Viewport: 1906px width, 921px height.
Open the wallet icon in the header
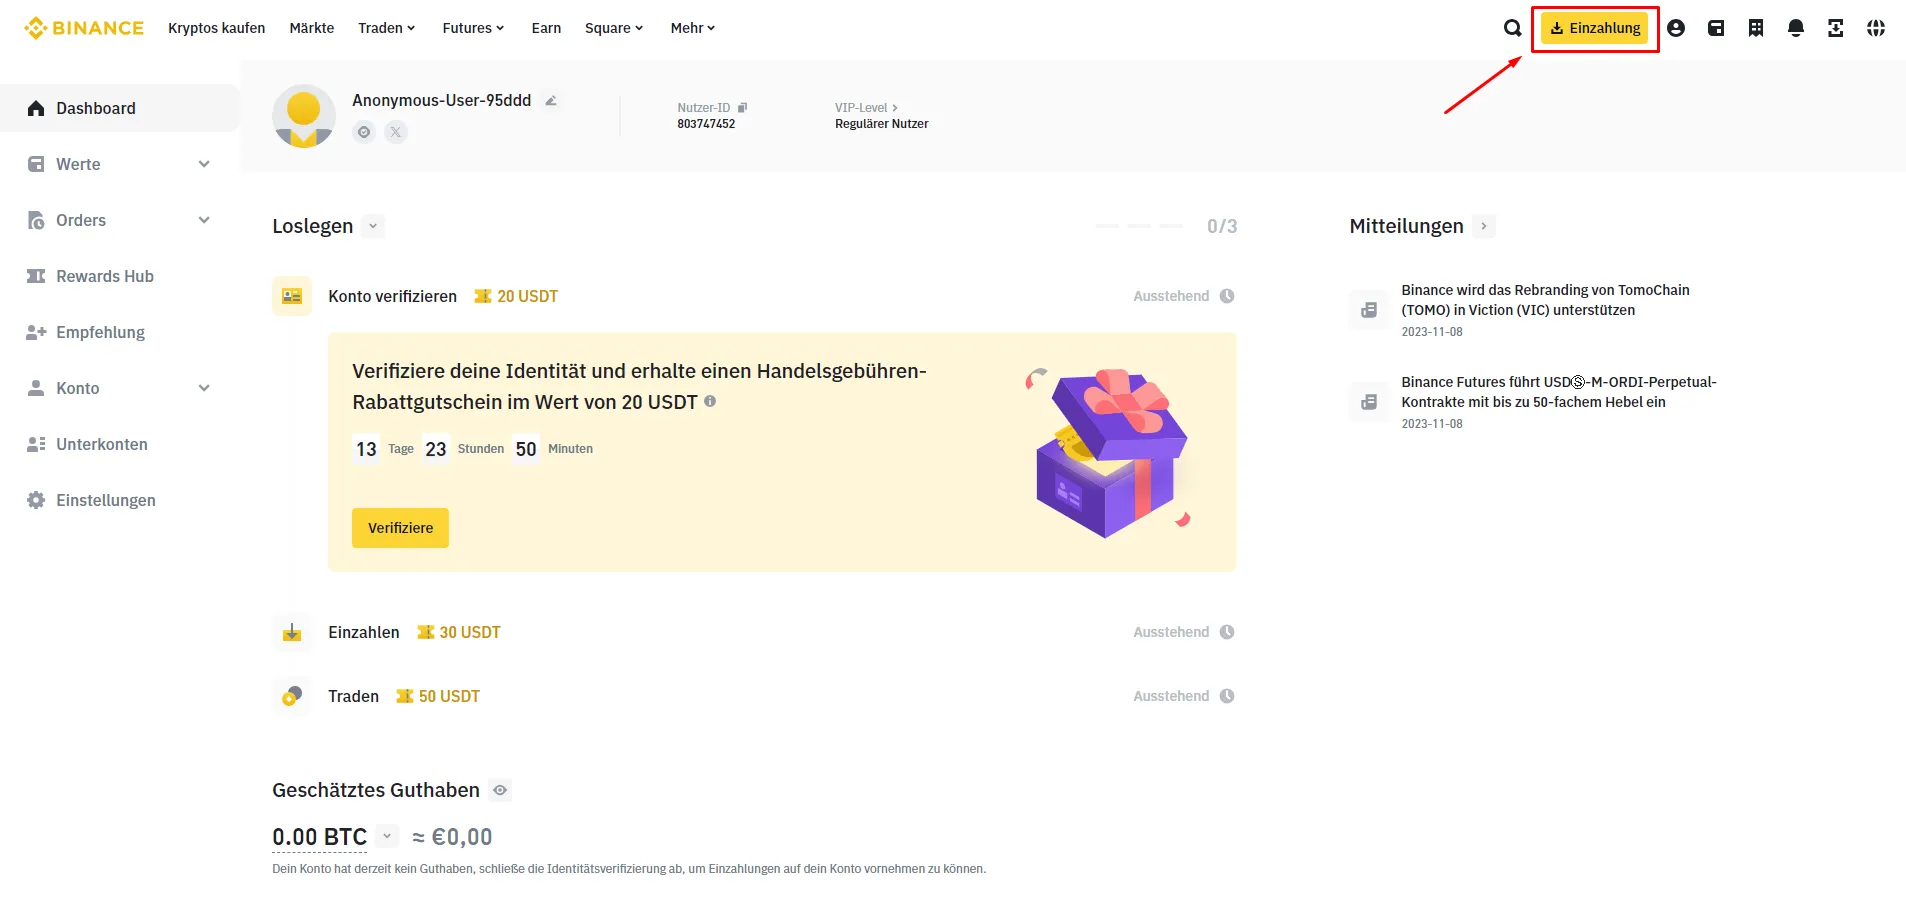pyautogui.click(x=1716, y=28)
